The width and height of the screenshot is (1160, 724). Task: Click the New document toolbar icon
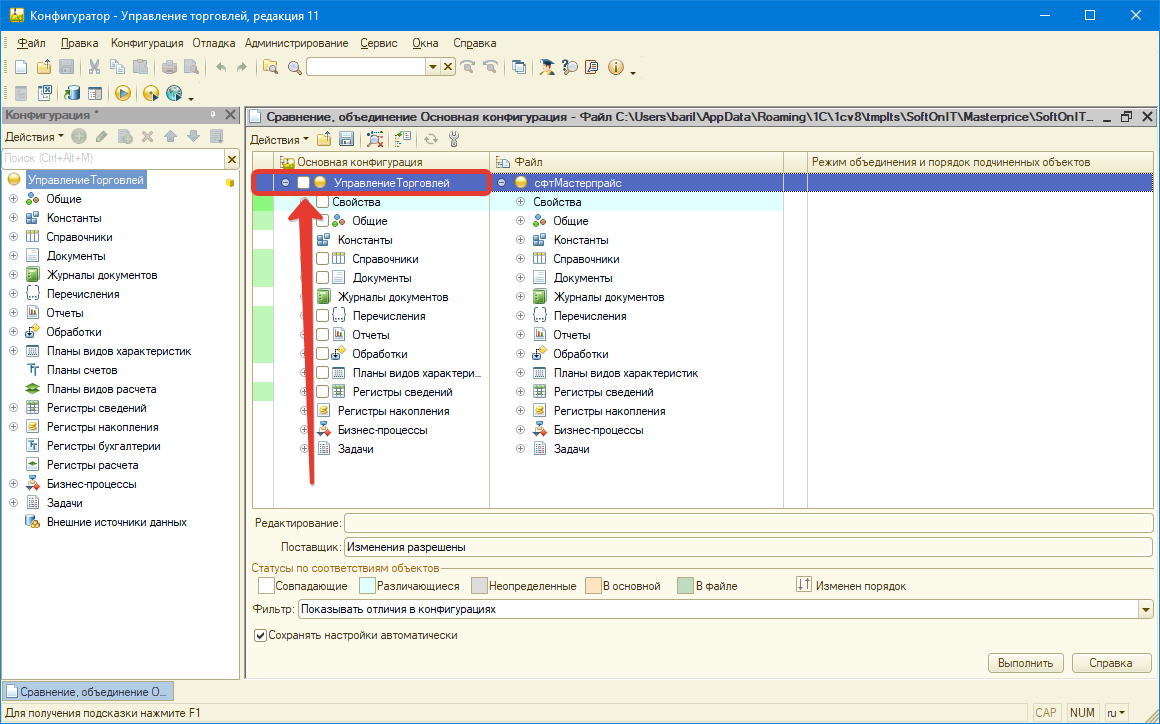tap(20, 67)
